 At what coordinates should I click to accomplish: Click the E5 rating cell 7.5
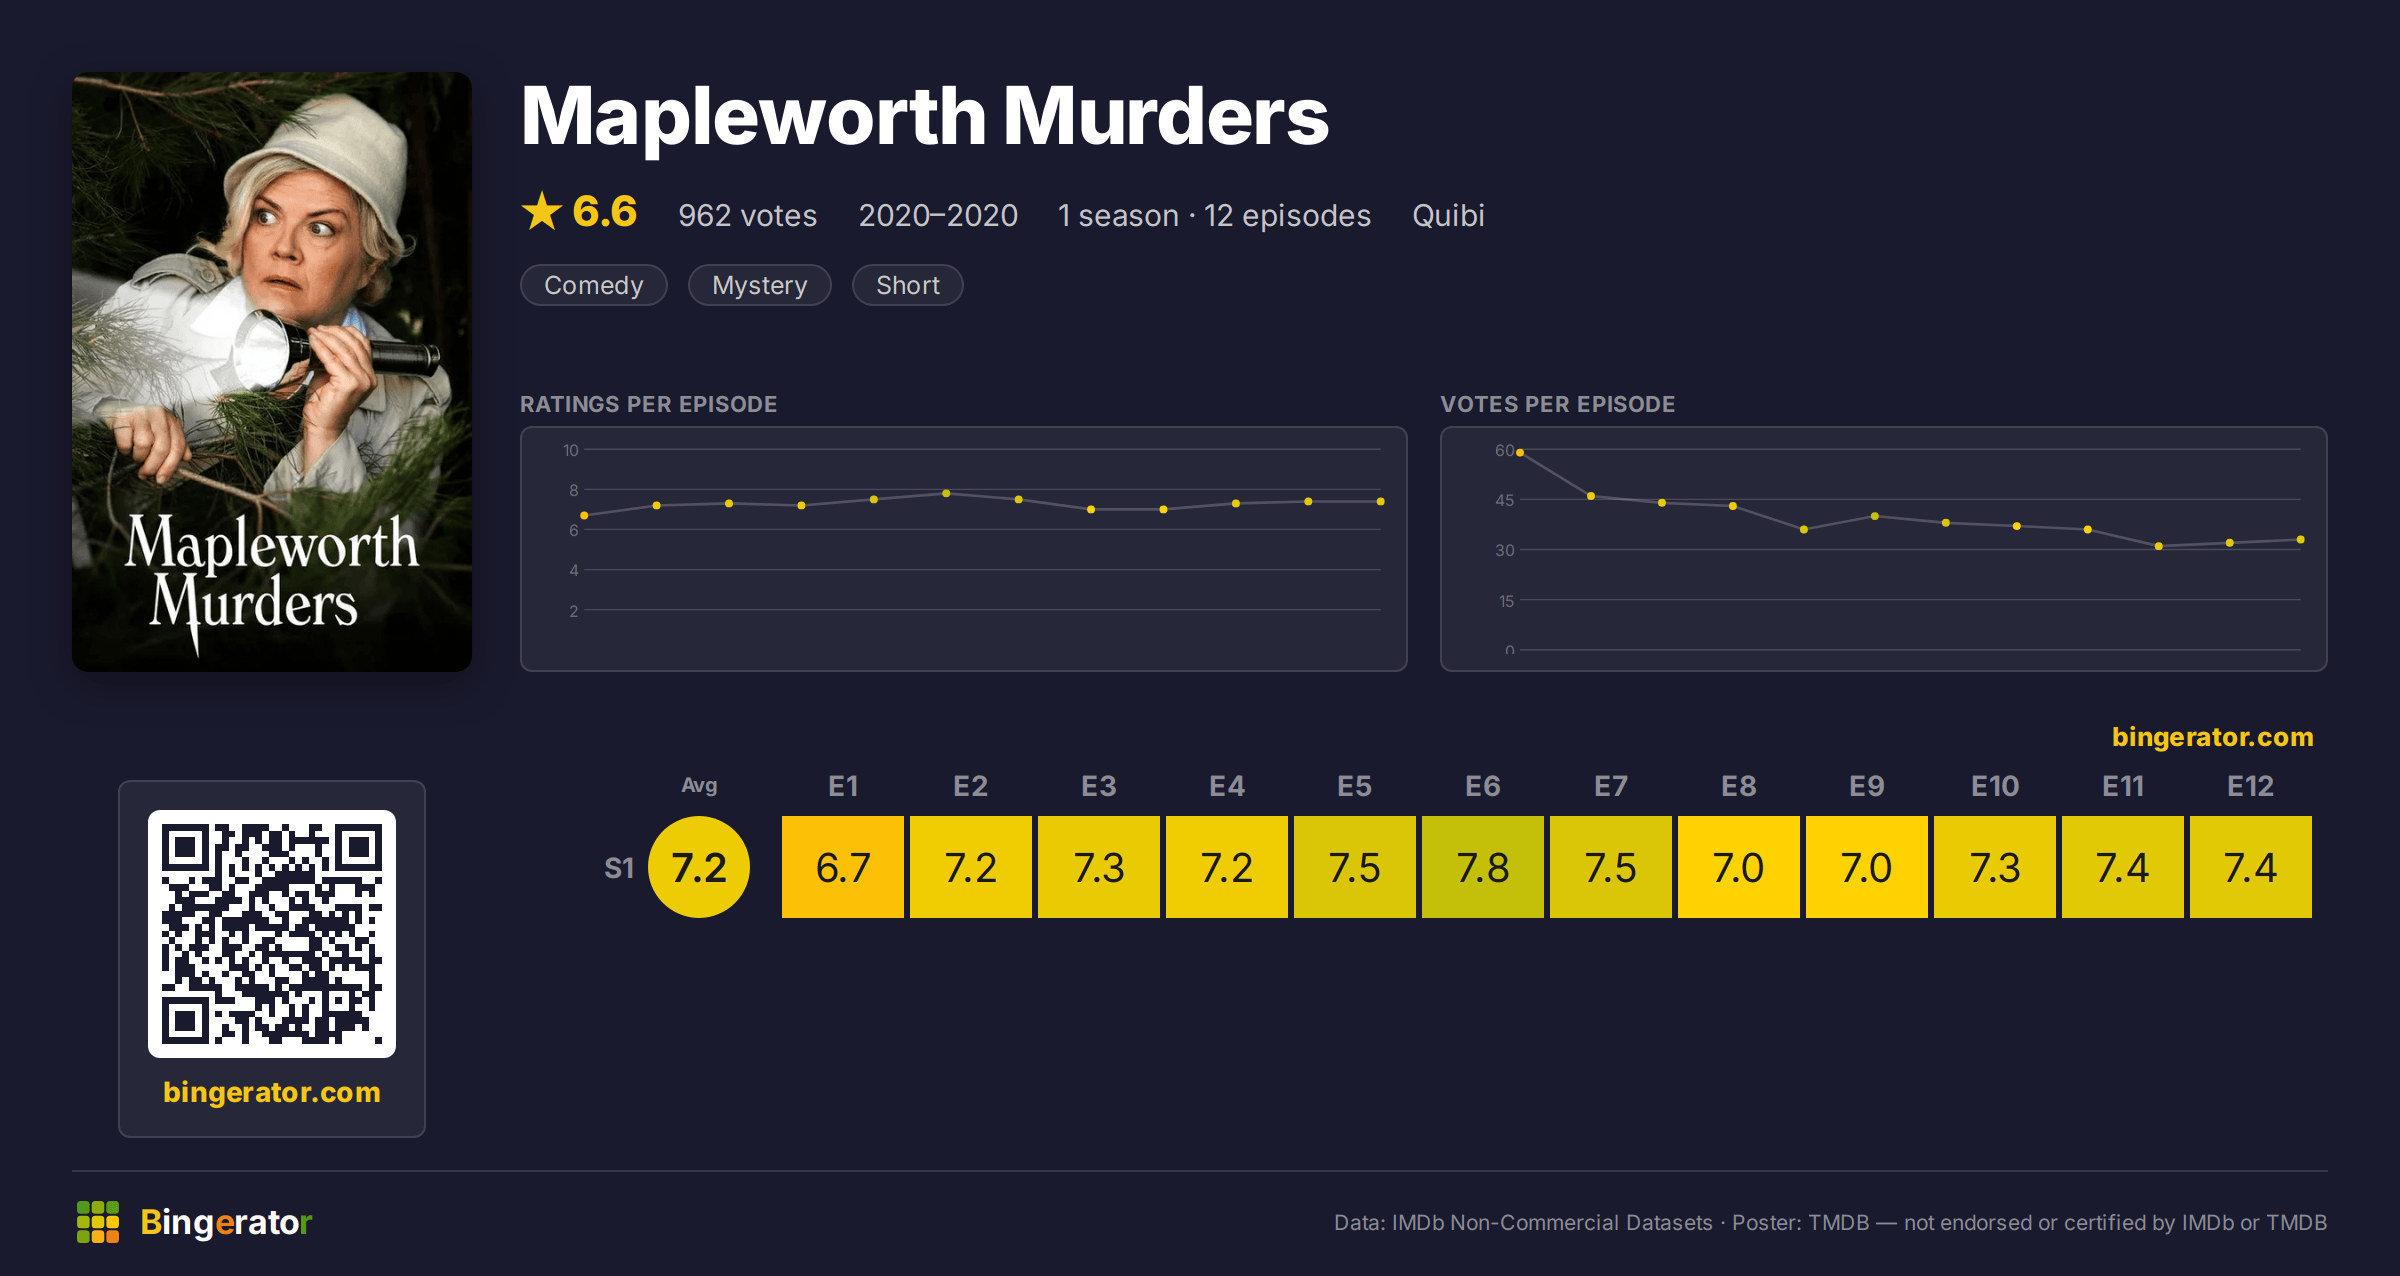[1355, 867]
